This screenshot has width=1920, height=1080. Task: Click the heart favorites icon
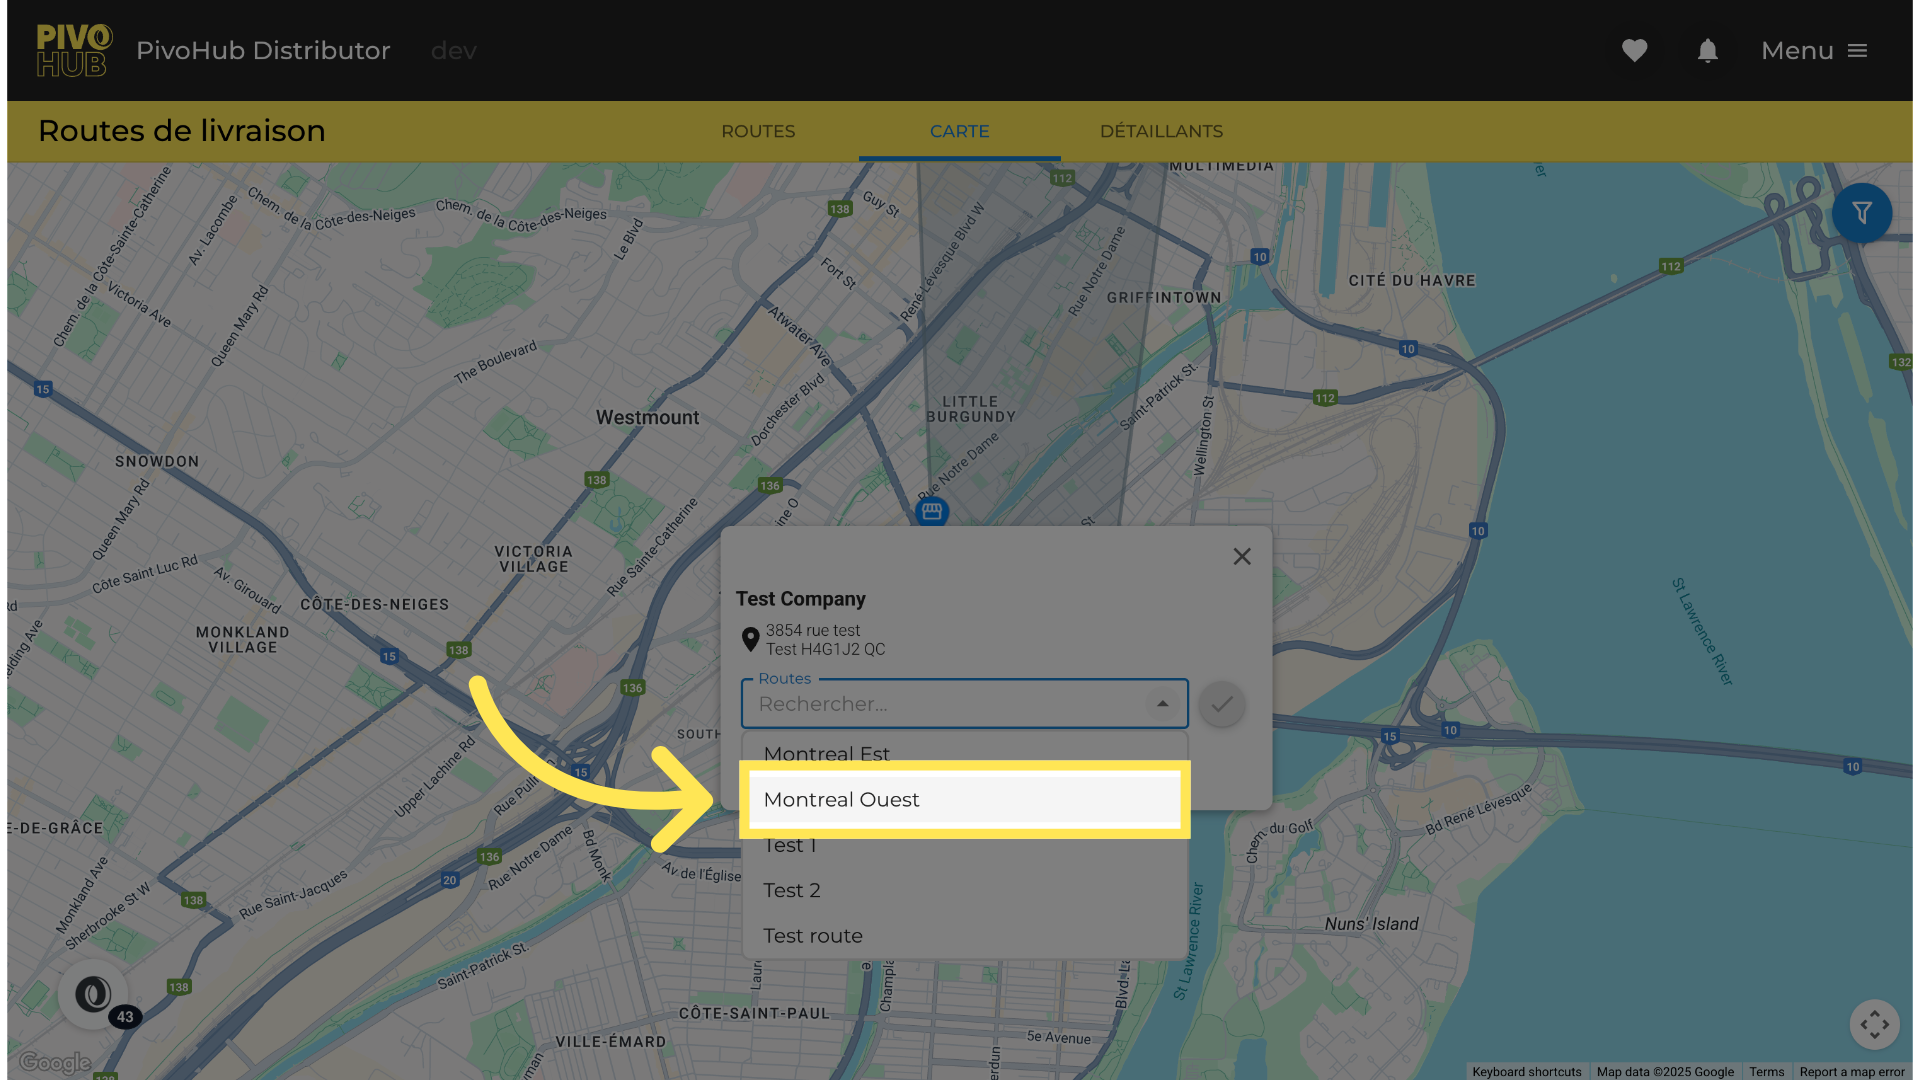tap(1634, 50)
